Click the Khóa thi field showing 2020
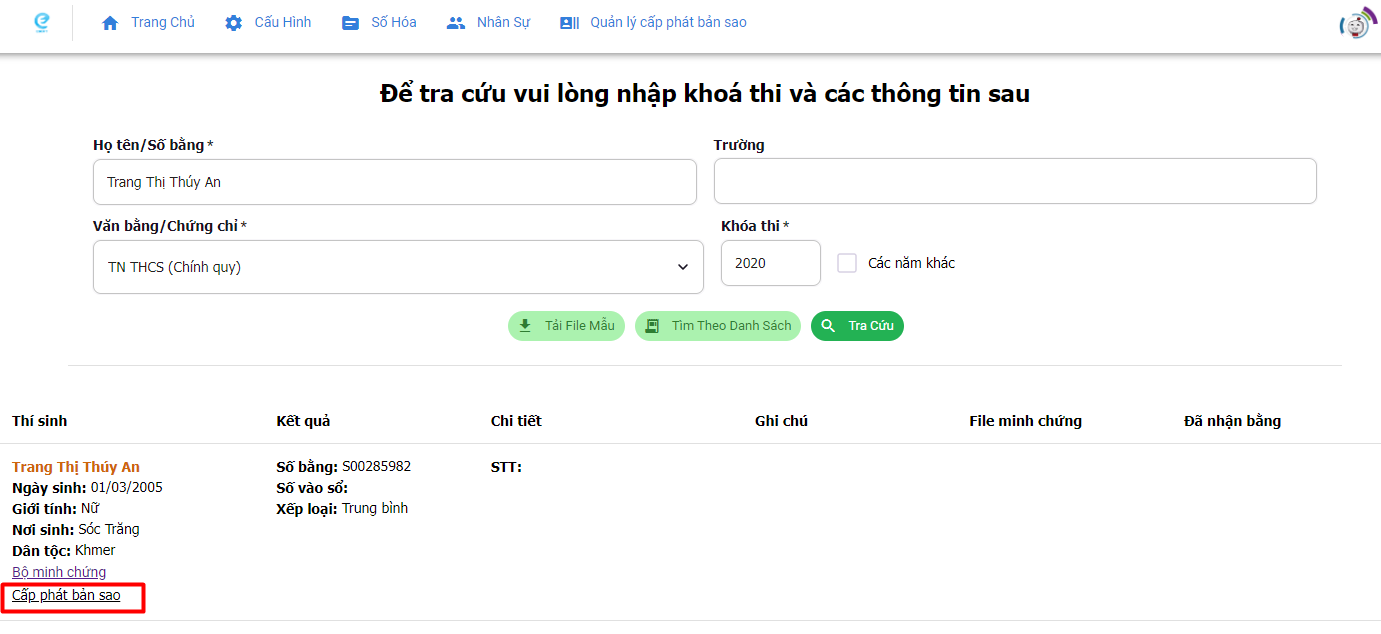 pyautogui.click(x=770, y=263)
